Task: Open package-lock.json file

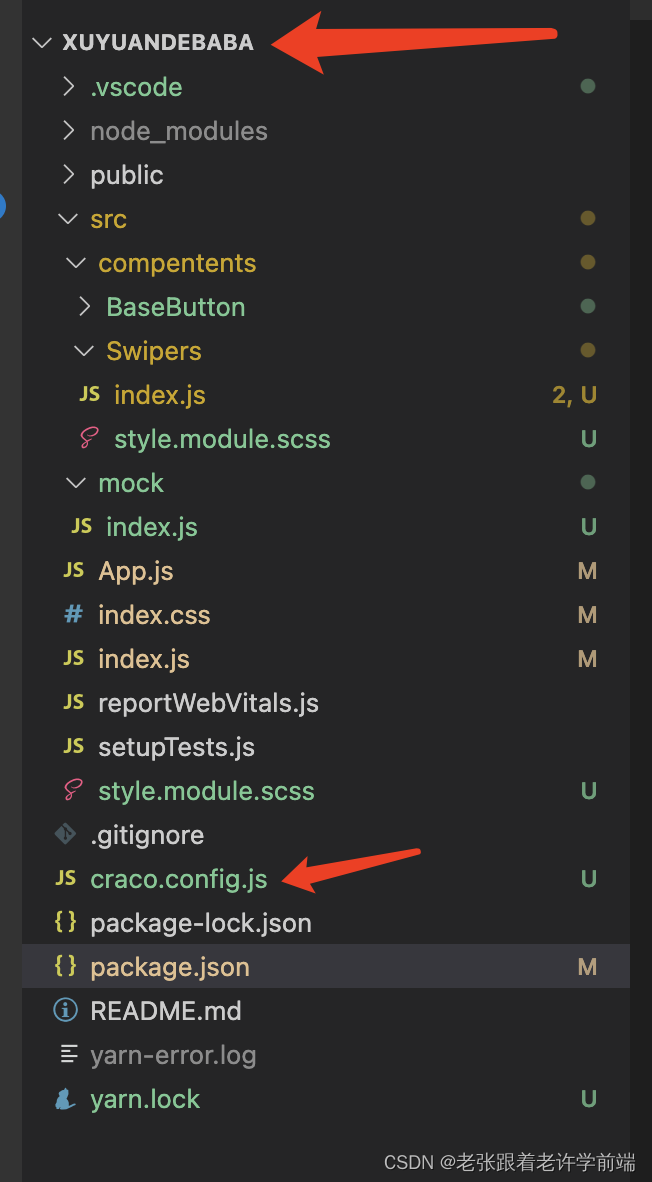Action: (x=200, y=922)
